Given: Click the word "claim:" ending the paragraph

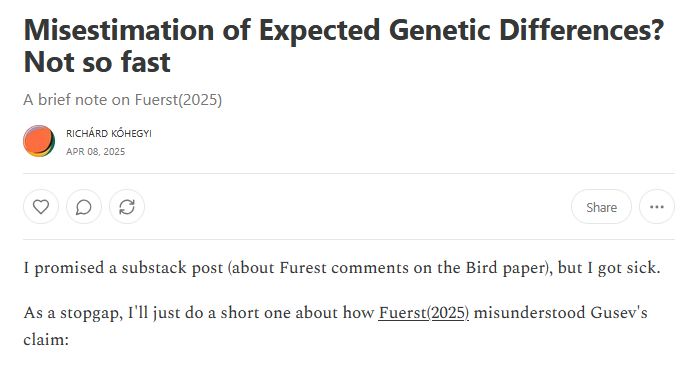Looking at the screenshot, I should (x=46, y=339).
